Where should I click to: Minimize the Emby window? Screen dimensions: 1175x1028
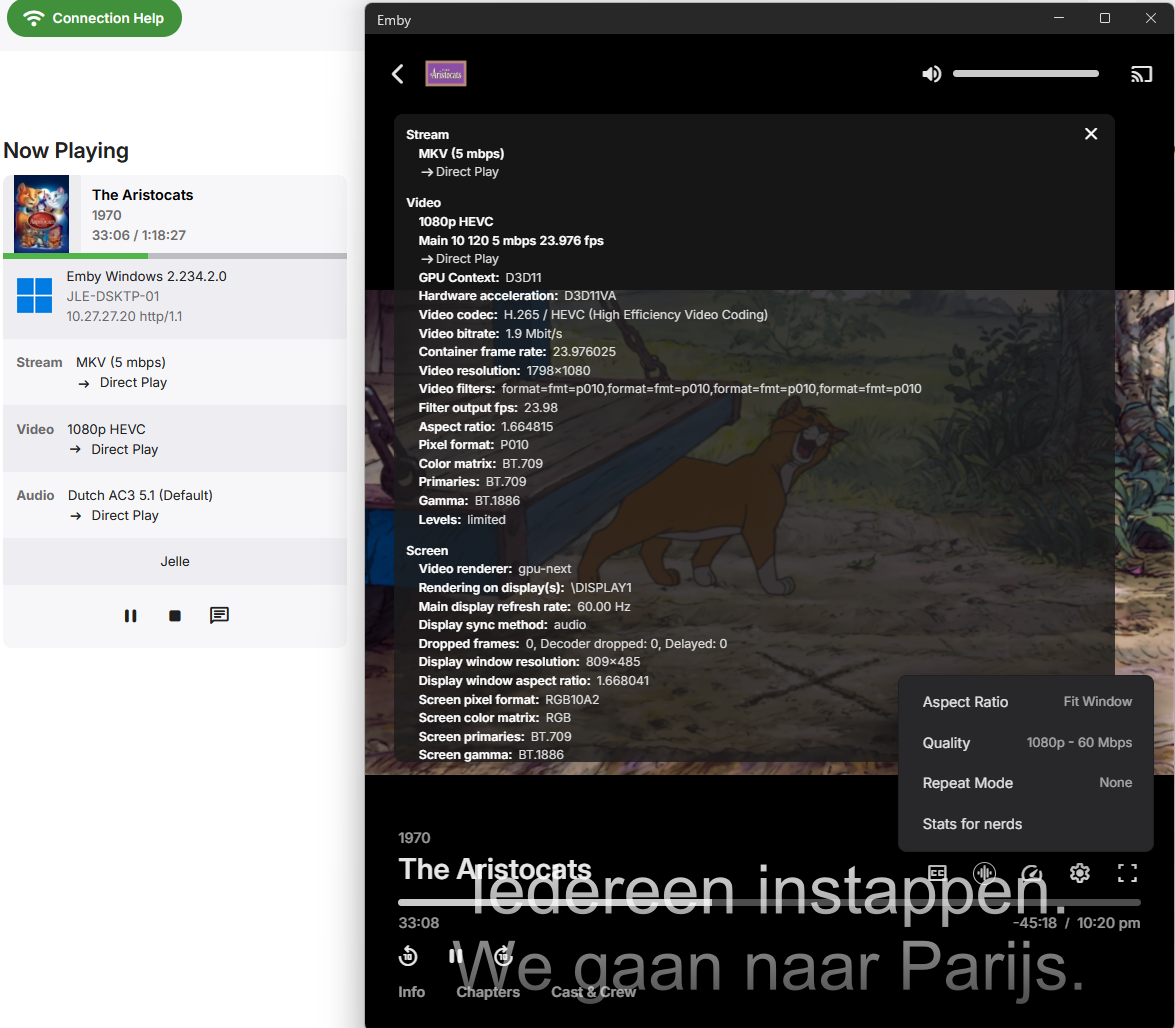1059,18
